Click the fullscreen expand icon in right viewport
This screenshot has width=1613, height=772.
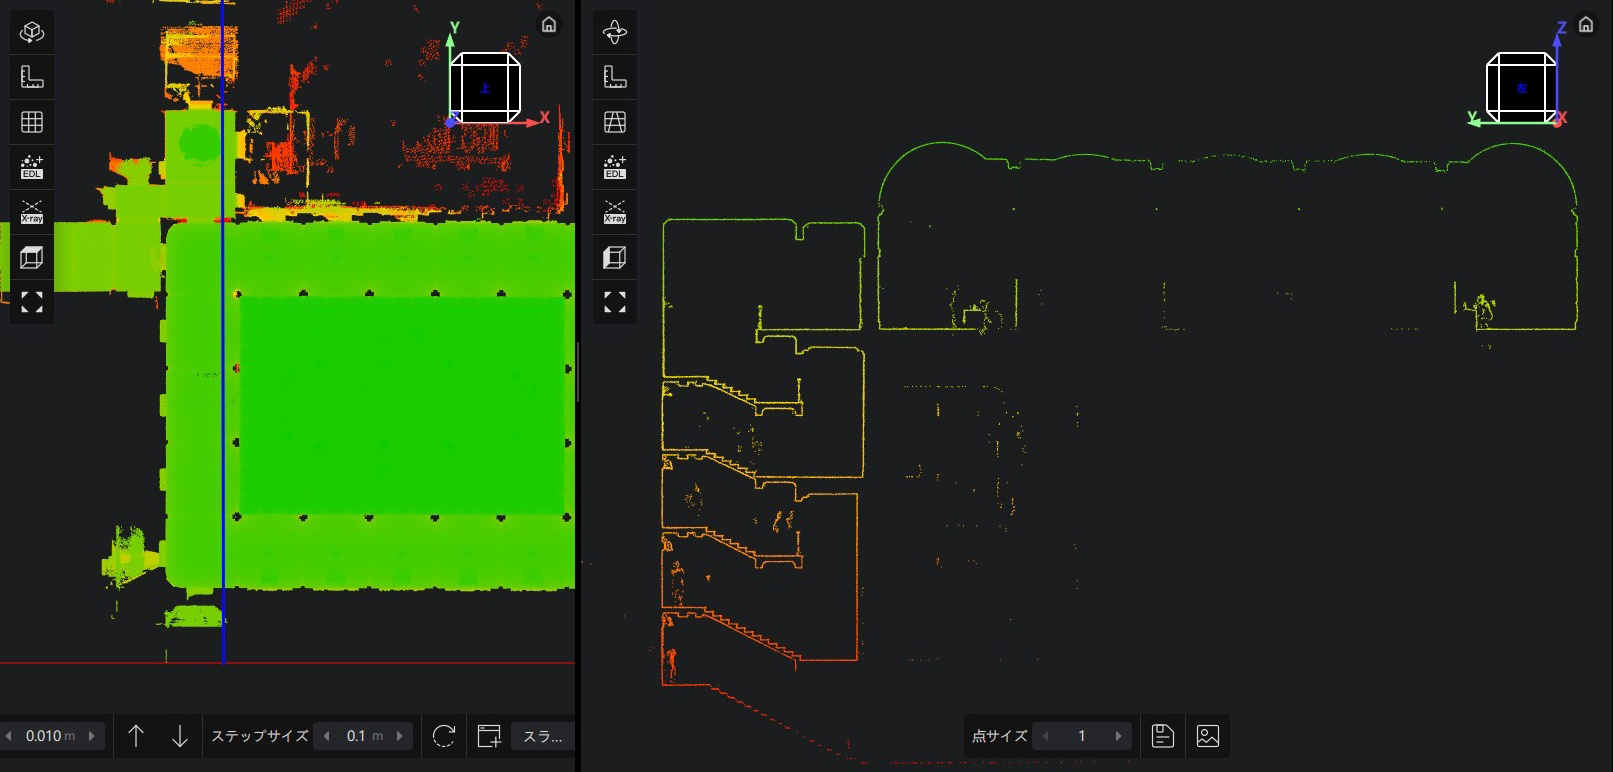pyautogui.click(x=615, y=302)
